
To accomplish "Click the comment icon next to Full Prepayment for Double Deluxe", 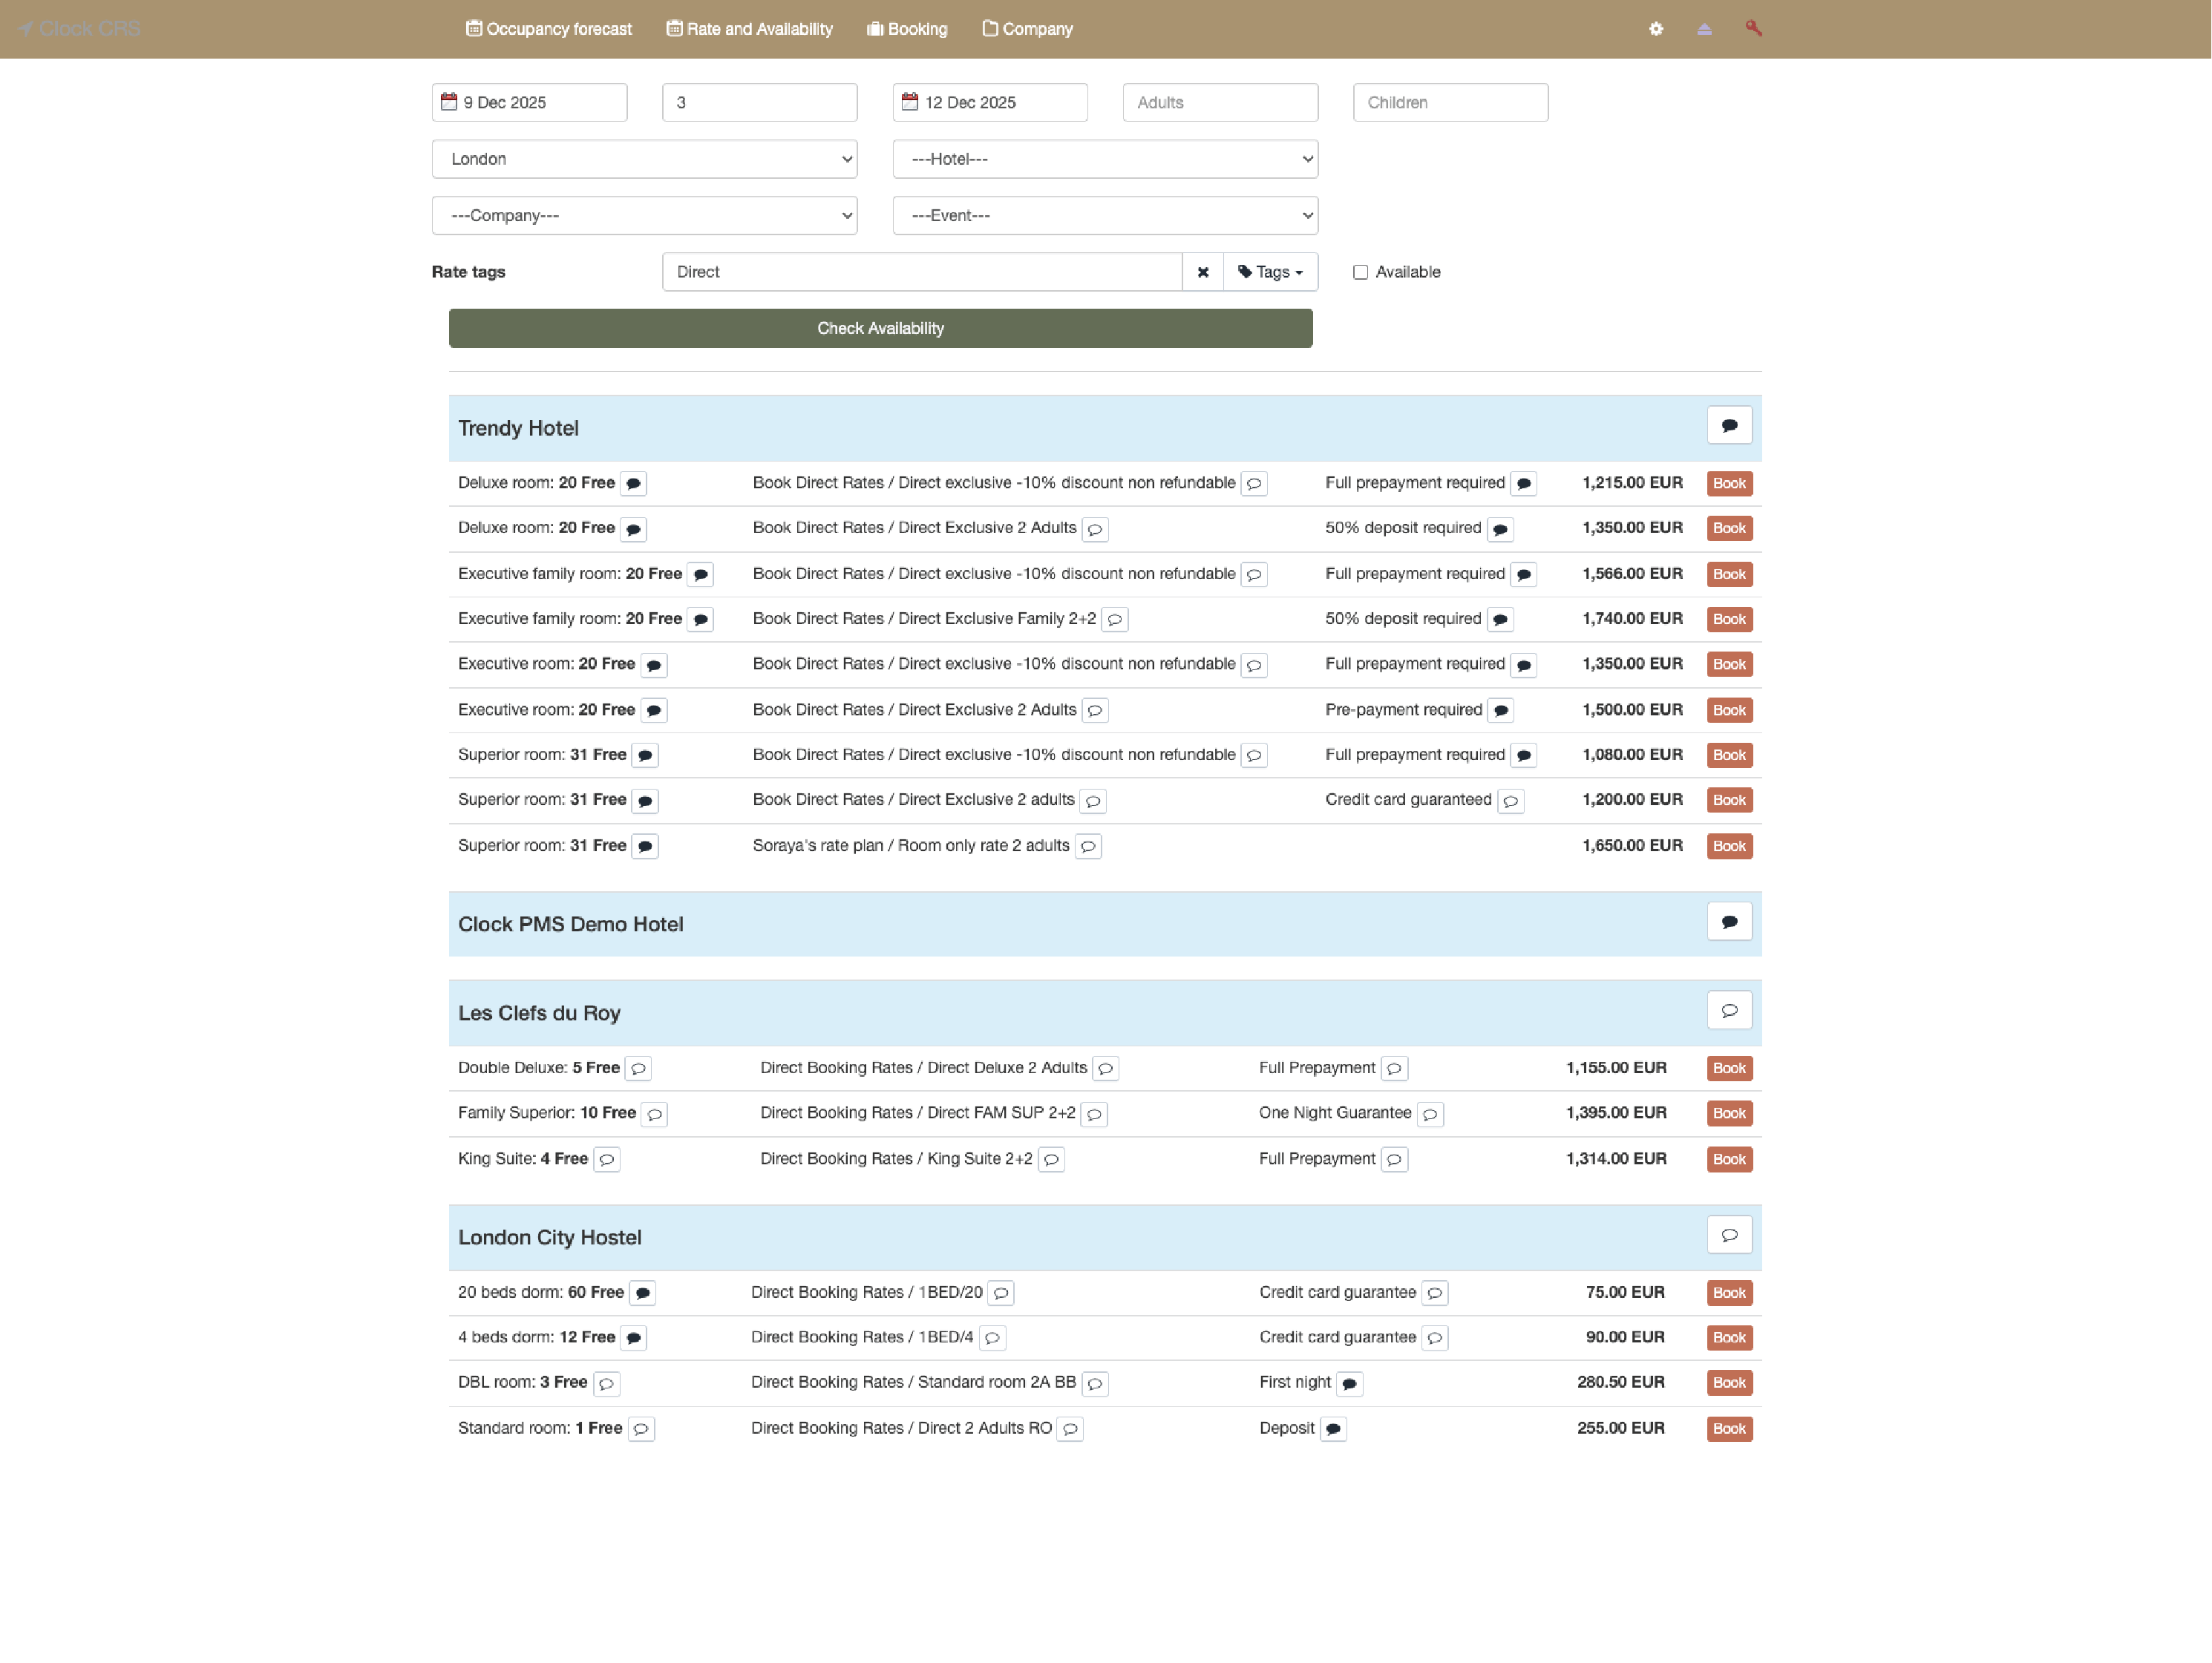I will [1395, 1068].
